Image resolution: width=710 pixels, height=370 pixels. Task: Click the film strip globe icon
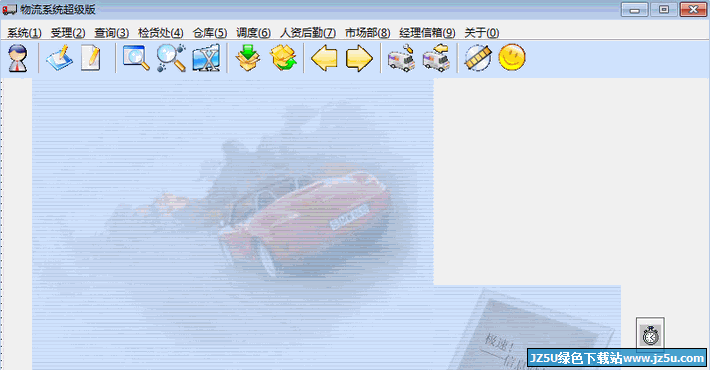(478, 58)
